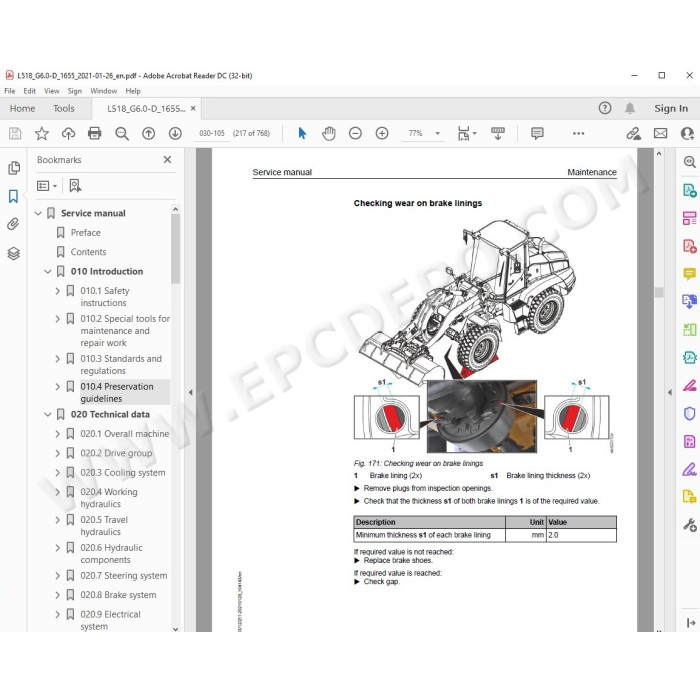Open zoom level dropdown at 77%
The image size is (700, 700).
coord(438,133)
